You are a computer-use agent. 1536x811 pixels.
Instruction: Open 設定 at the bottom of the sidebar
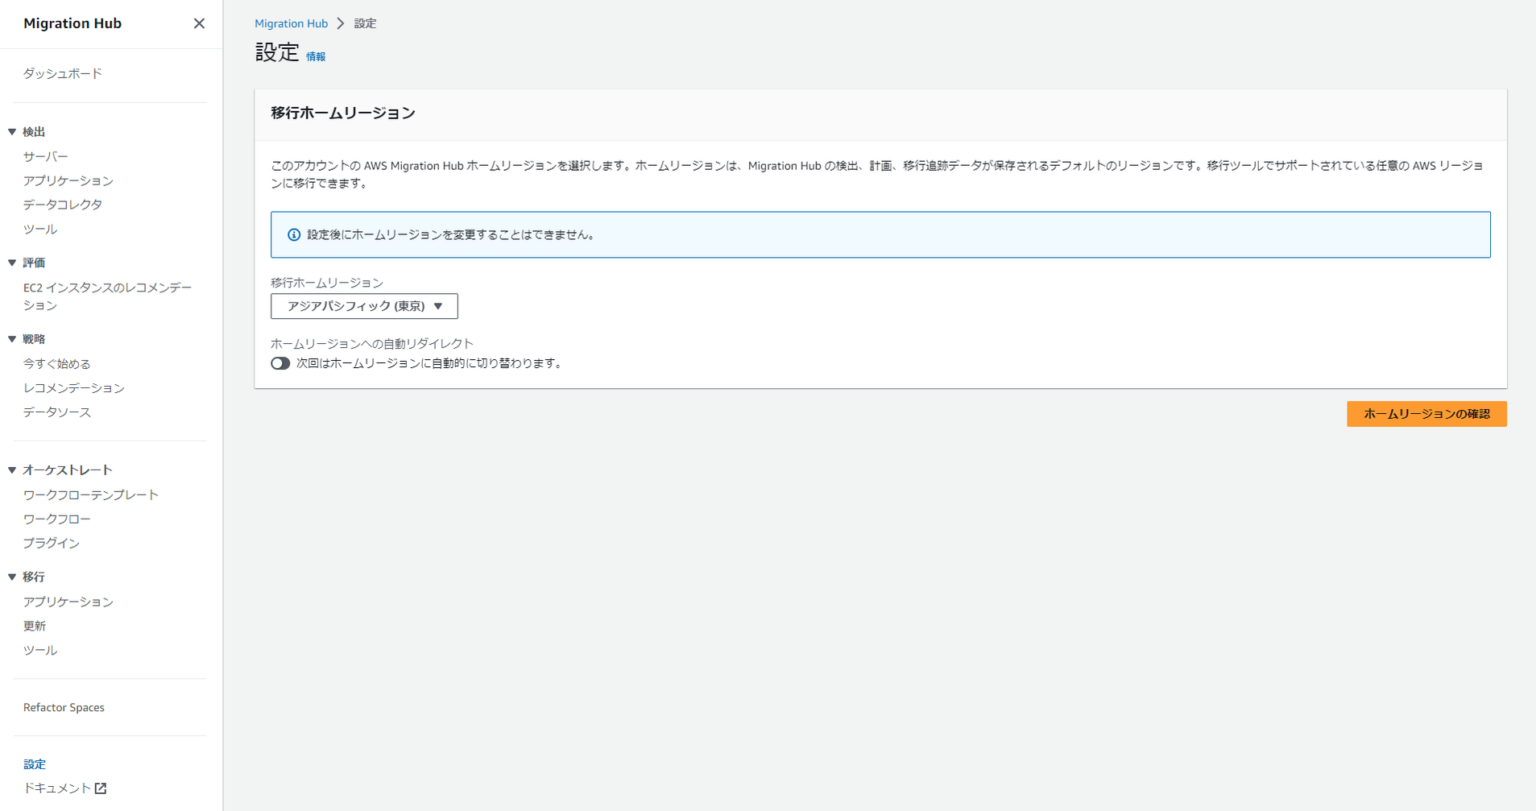pos(34,763)
